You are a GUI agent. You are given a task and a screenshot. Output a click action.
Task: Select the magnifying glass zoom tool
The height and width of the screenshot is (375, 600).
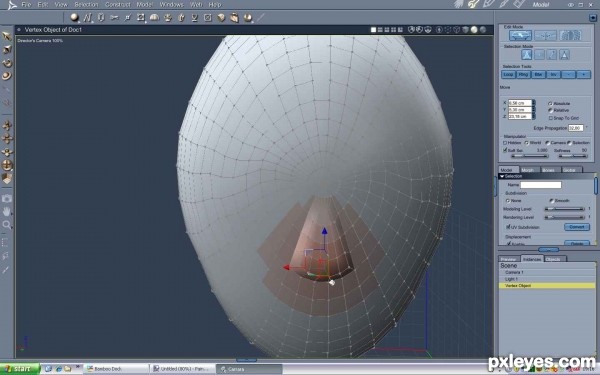click(x=7, y=225)
